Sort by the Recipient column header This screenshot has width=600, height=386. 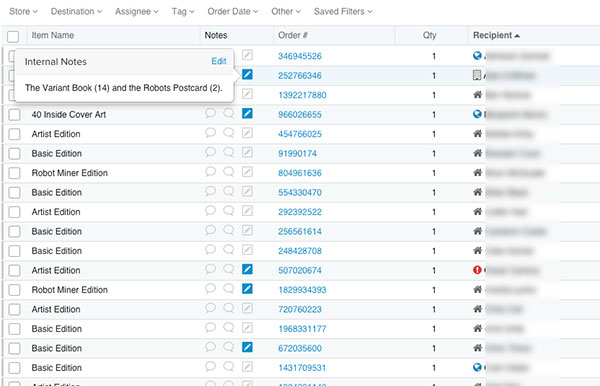[496, 35]
